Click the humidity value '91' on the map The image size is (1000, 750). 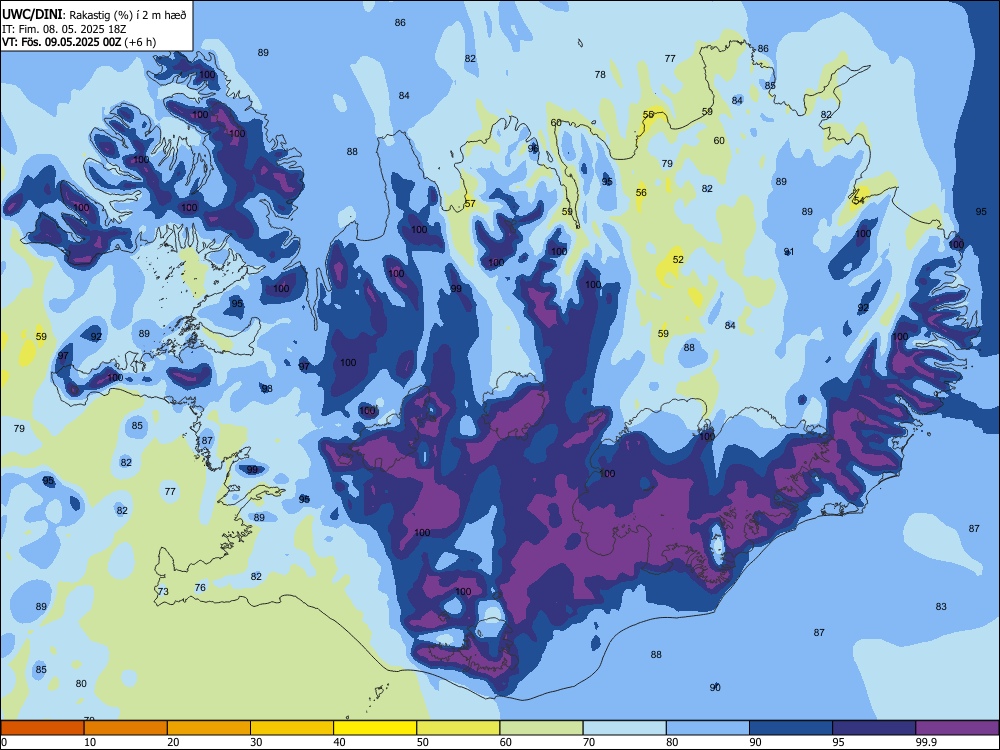click(789, 252)
